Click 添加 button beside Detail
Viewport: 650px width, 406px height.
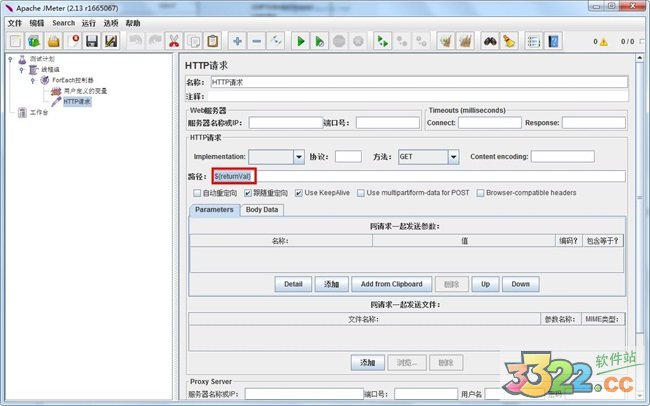[332, 284]
